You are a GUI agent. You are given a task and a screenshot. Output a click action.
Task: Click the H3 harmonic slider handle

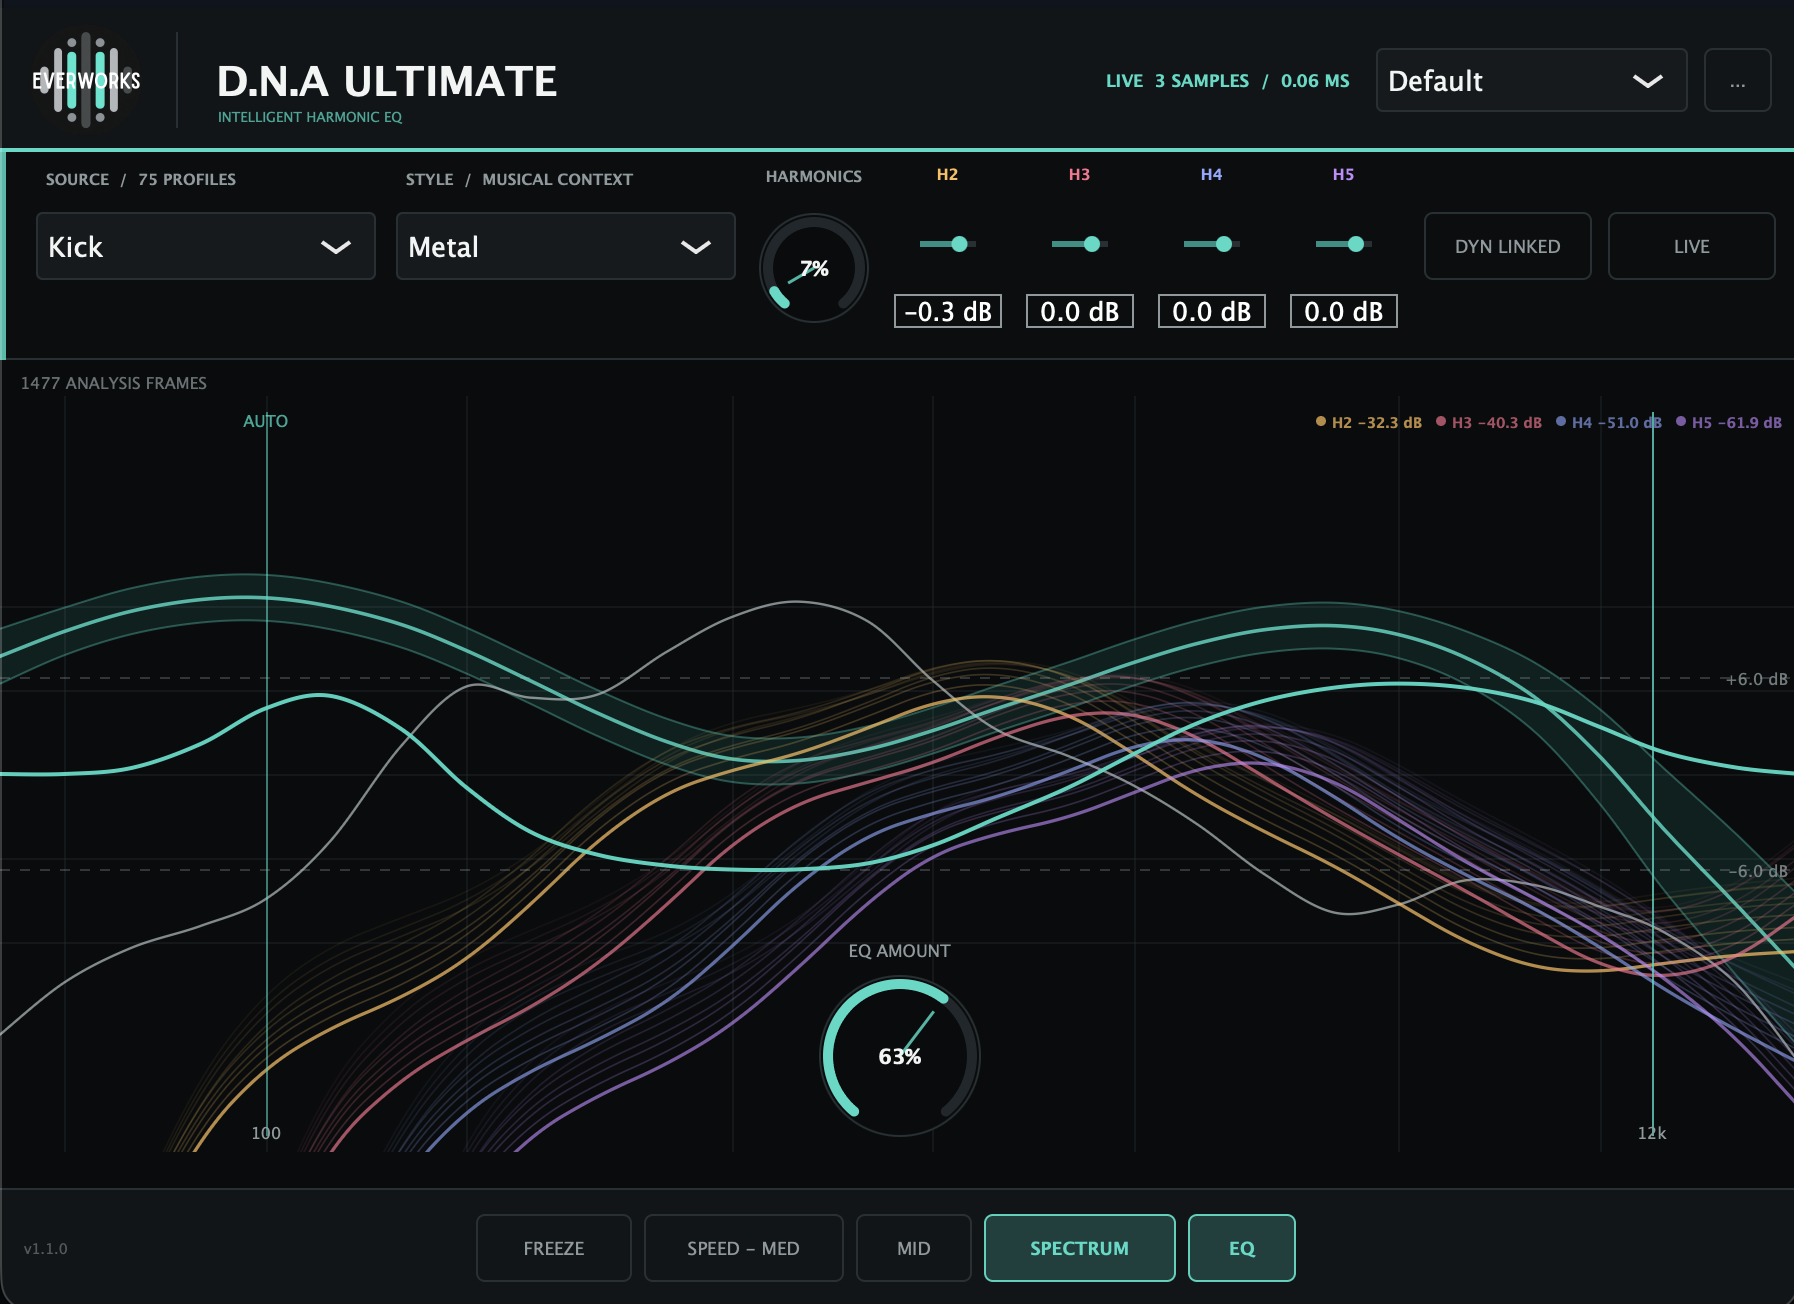(x=1091, y=244)
